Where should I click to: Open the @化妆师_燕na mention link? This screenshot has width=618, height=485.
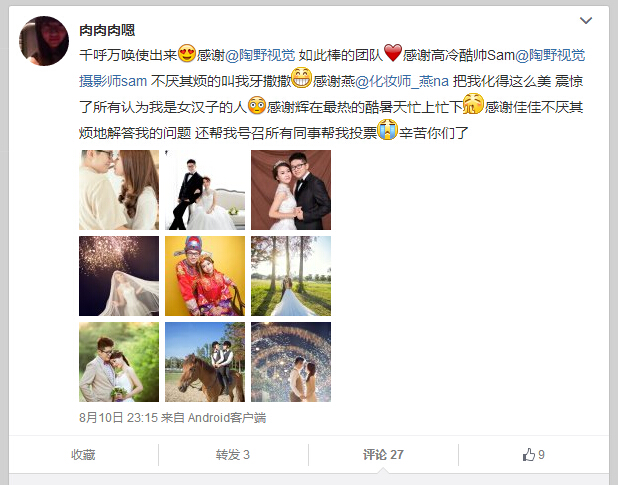coord(402,81)
